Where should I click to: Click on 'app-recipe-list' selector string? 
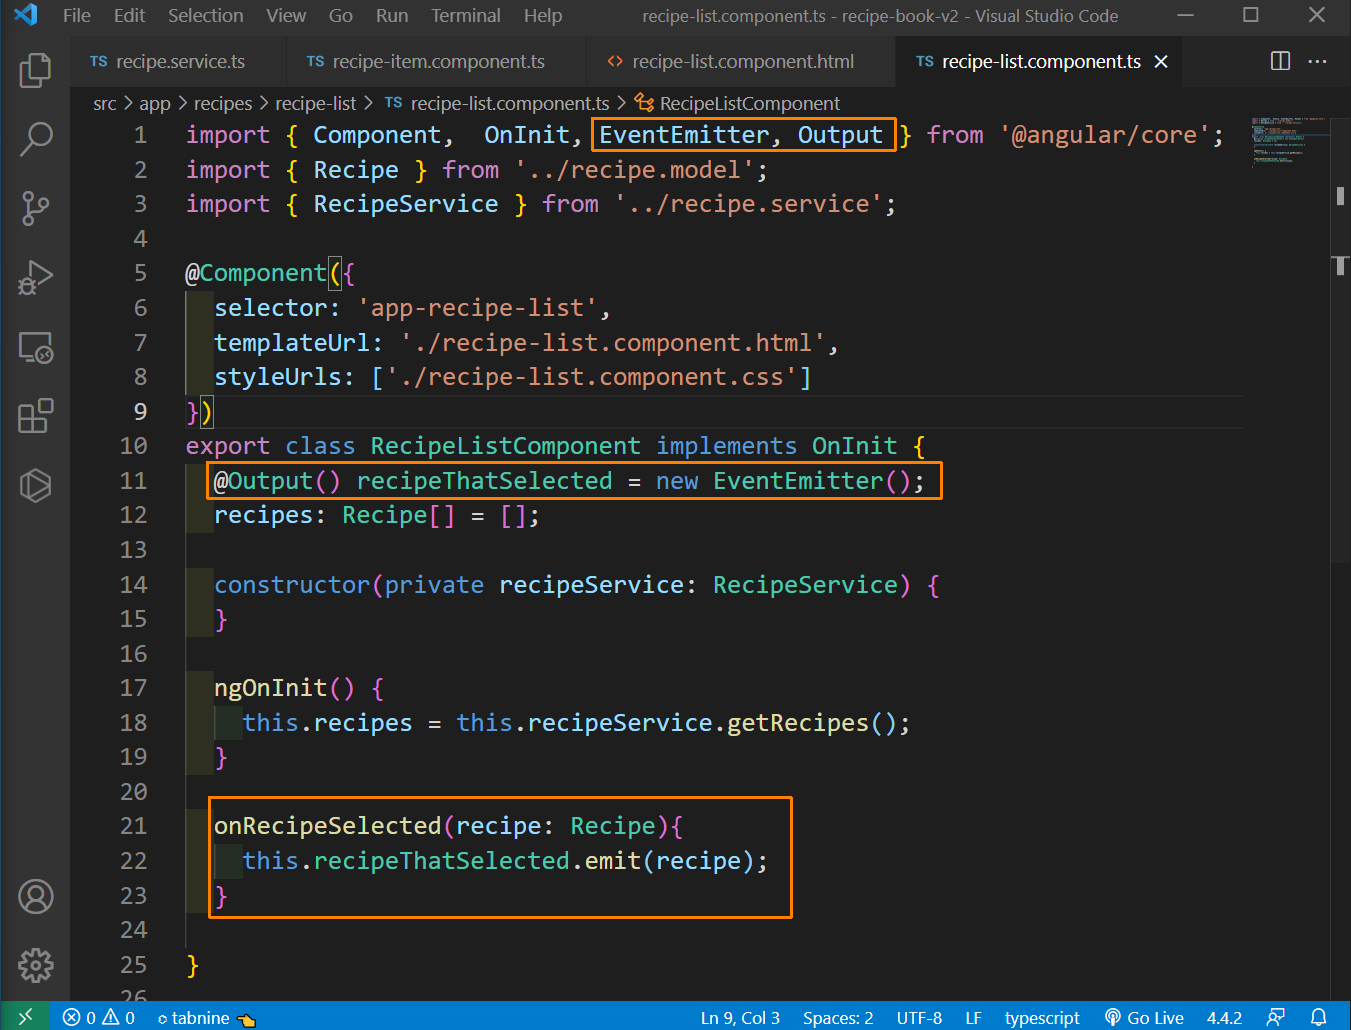click(477, 308)
